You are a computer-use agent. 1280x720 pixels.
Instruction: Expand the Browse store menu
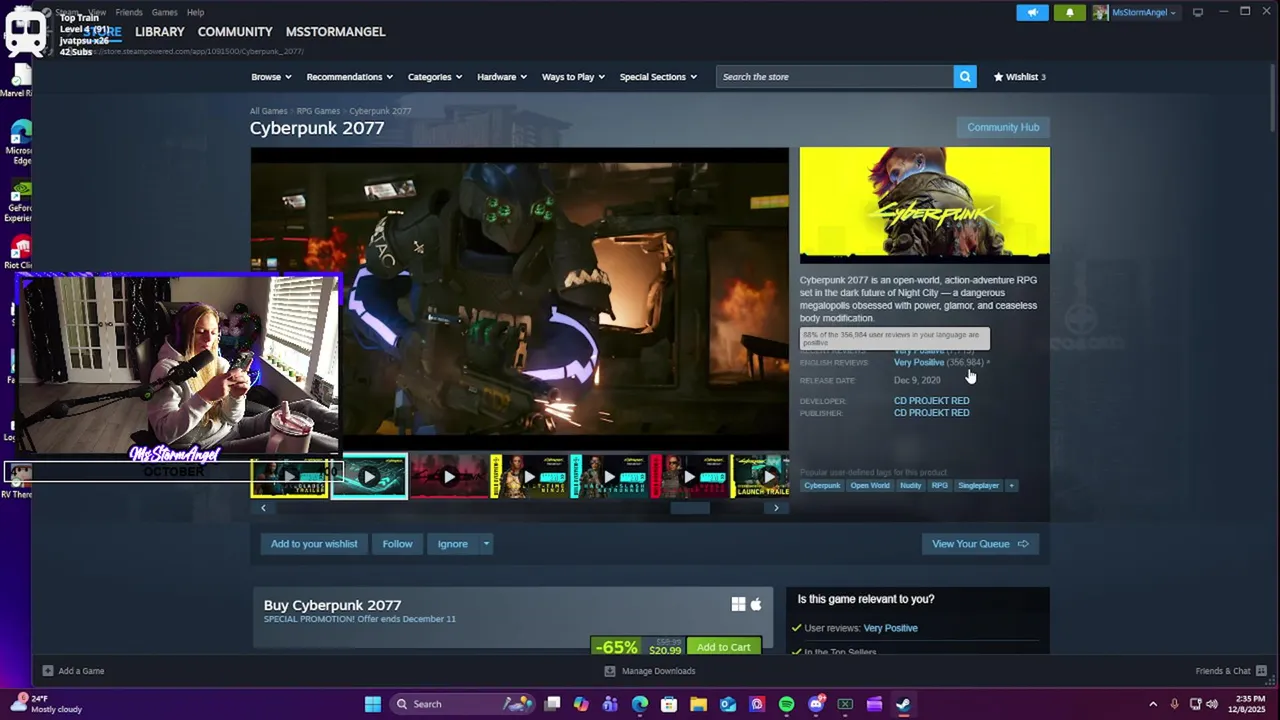[x=271, y=77]
